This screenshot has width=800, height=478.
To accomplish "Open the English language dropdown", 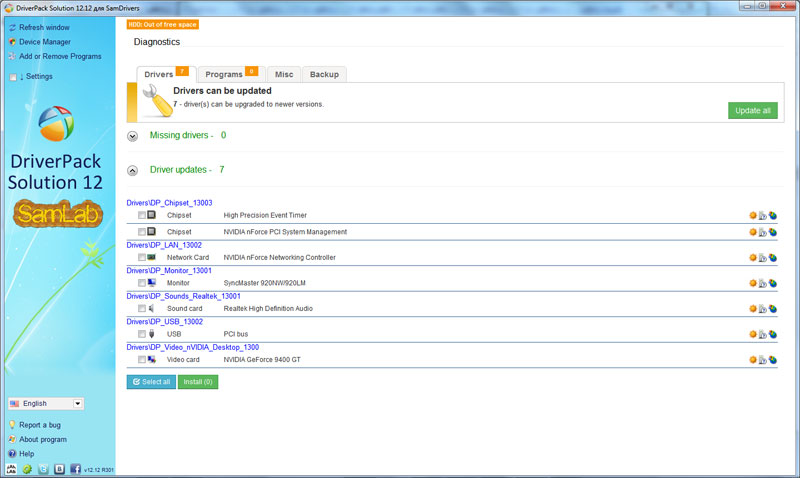I will pyautogui.click(x=46, y=404).
